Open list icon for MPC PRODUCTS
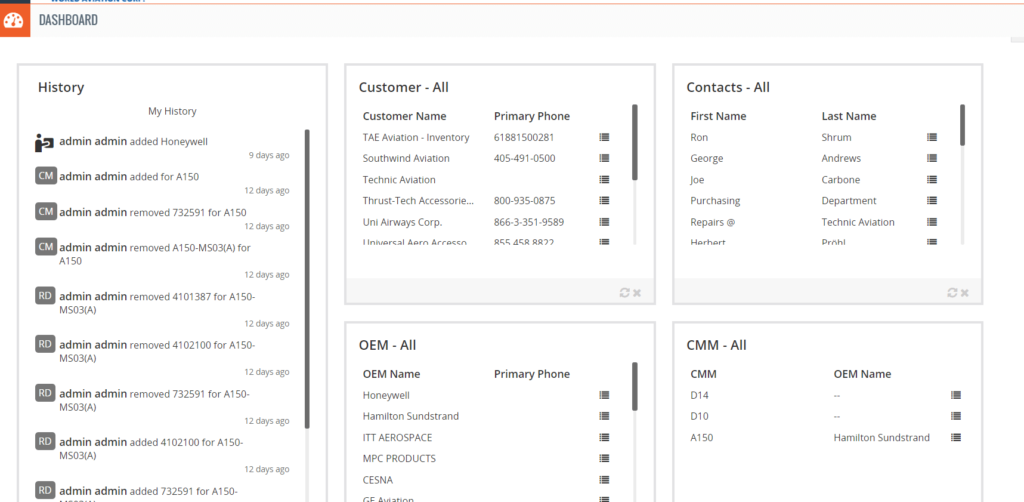 [x=604, y=458]
